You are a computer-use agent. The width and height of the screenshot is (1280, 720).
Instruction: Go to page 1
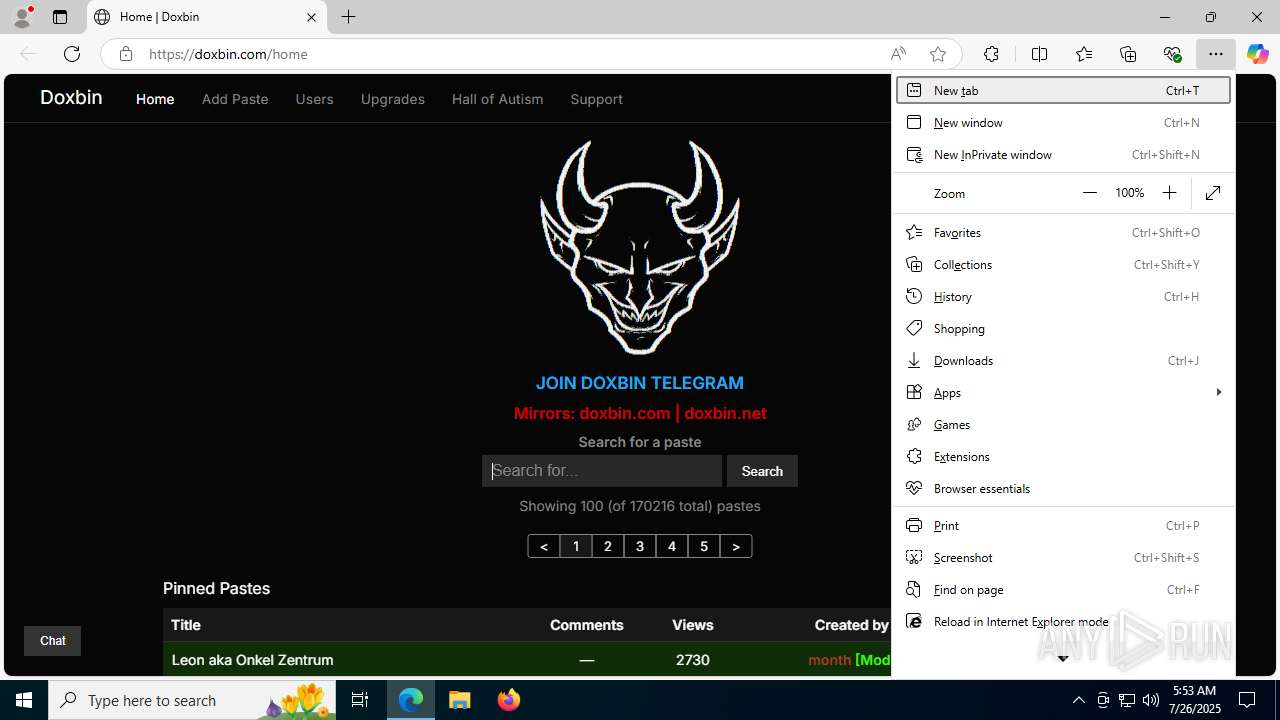(x=576, y=546)
